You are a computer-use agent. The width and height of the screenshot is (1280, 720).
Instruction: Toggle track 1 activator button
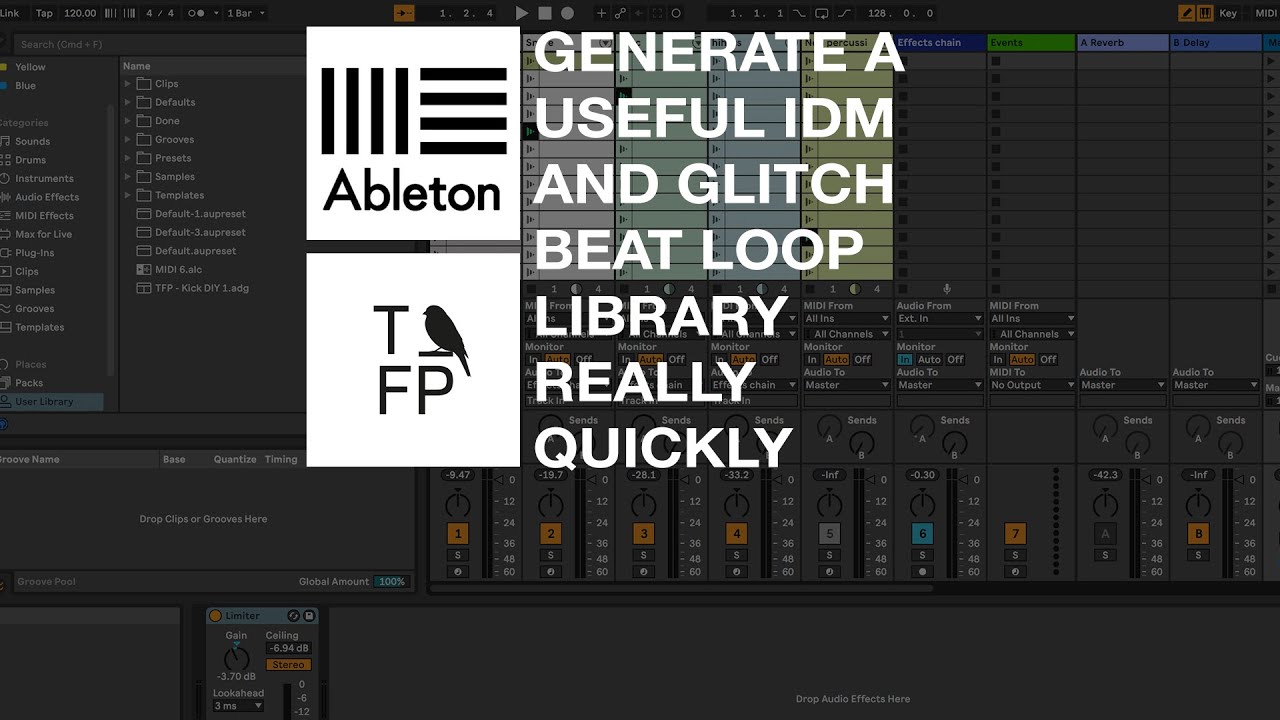[x=458, y=534]
